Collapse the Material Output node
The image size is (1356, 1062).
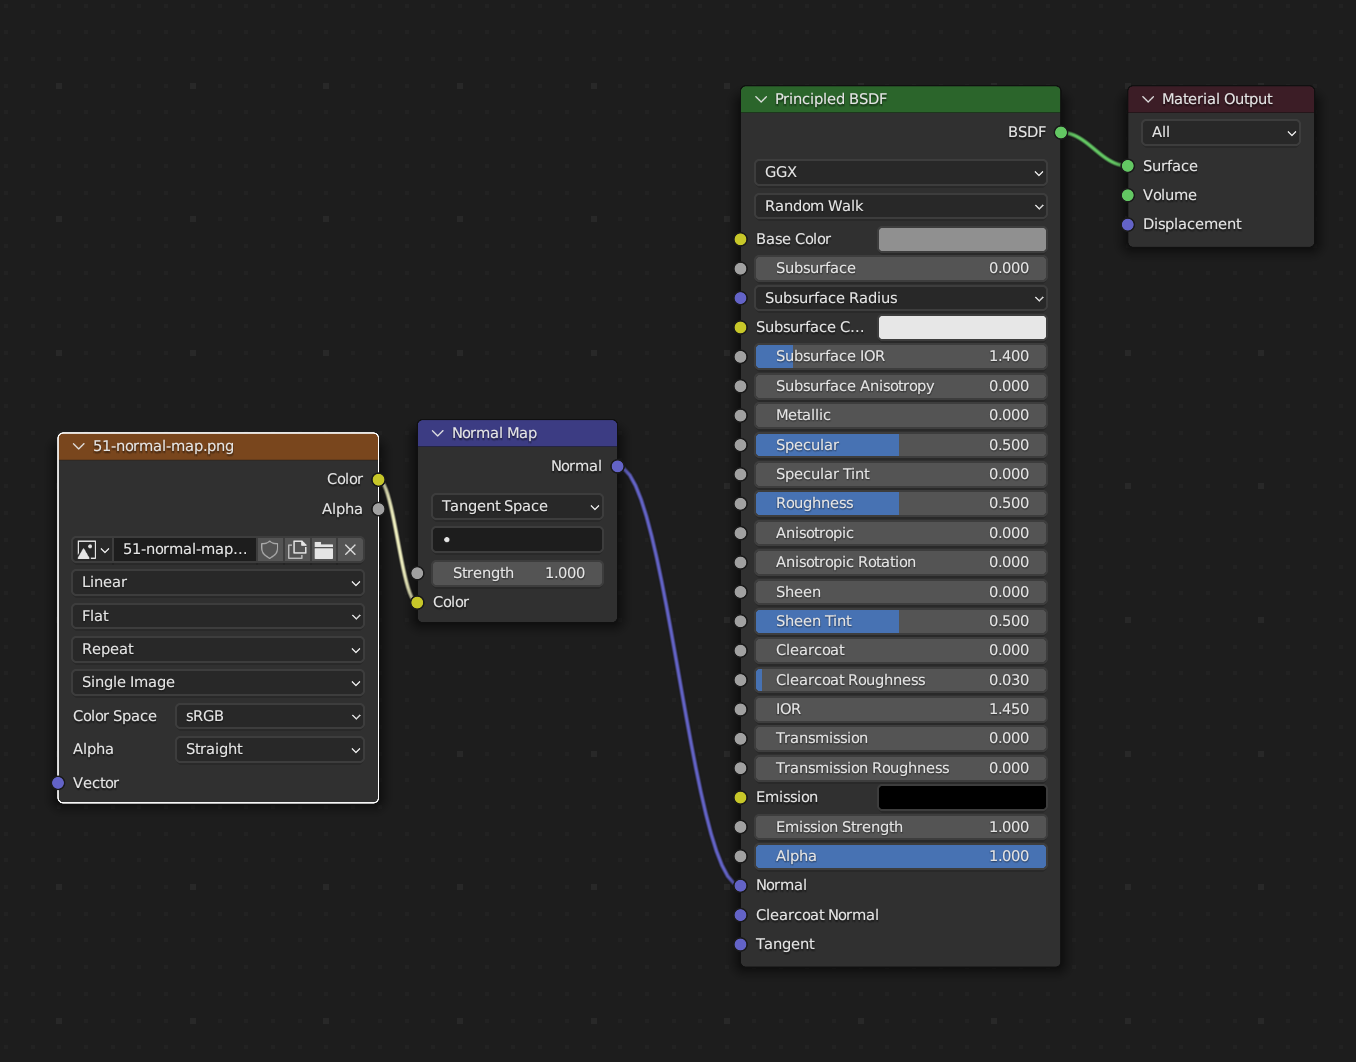1148,99
